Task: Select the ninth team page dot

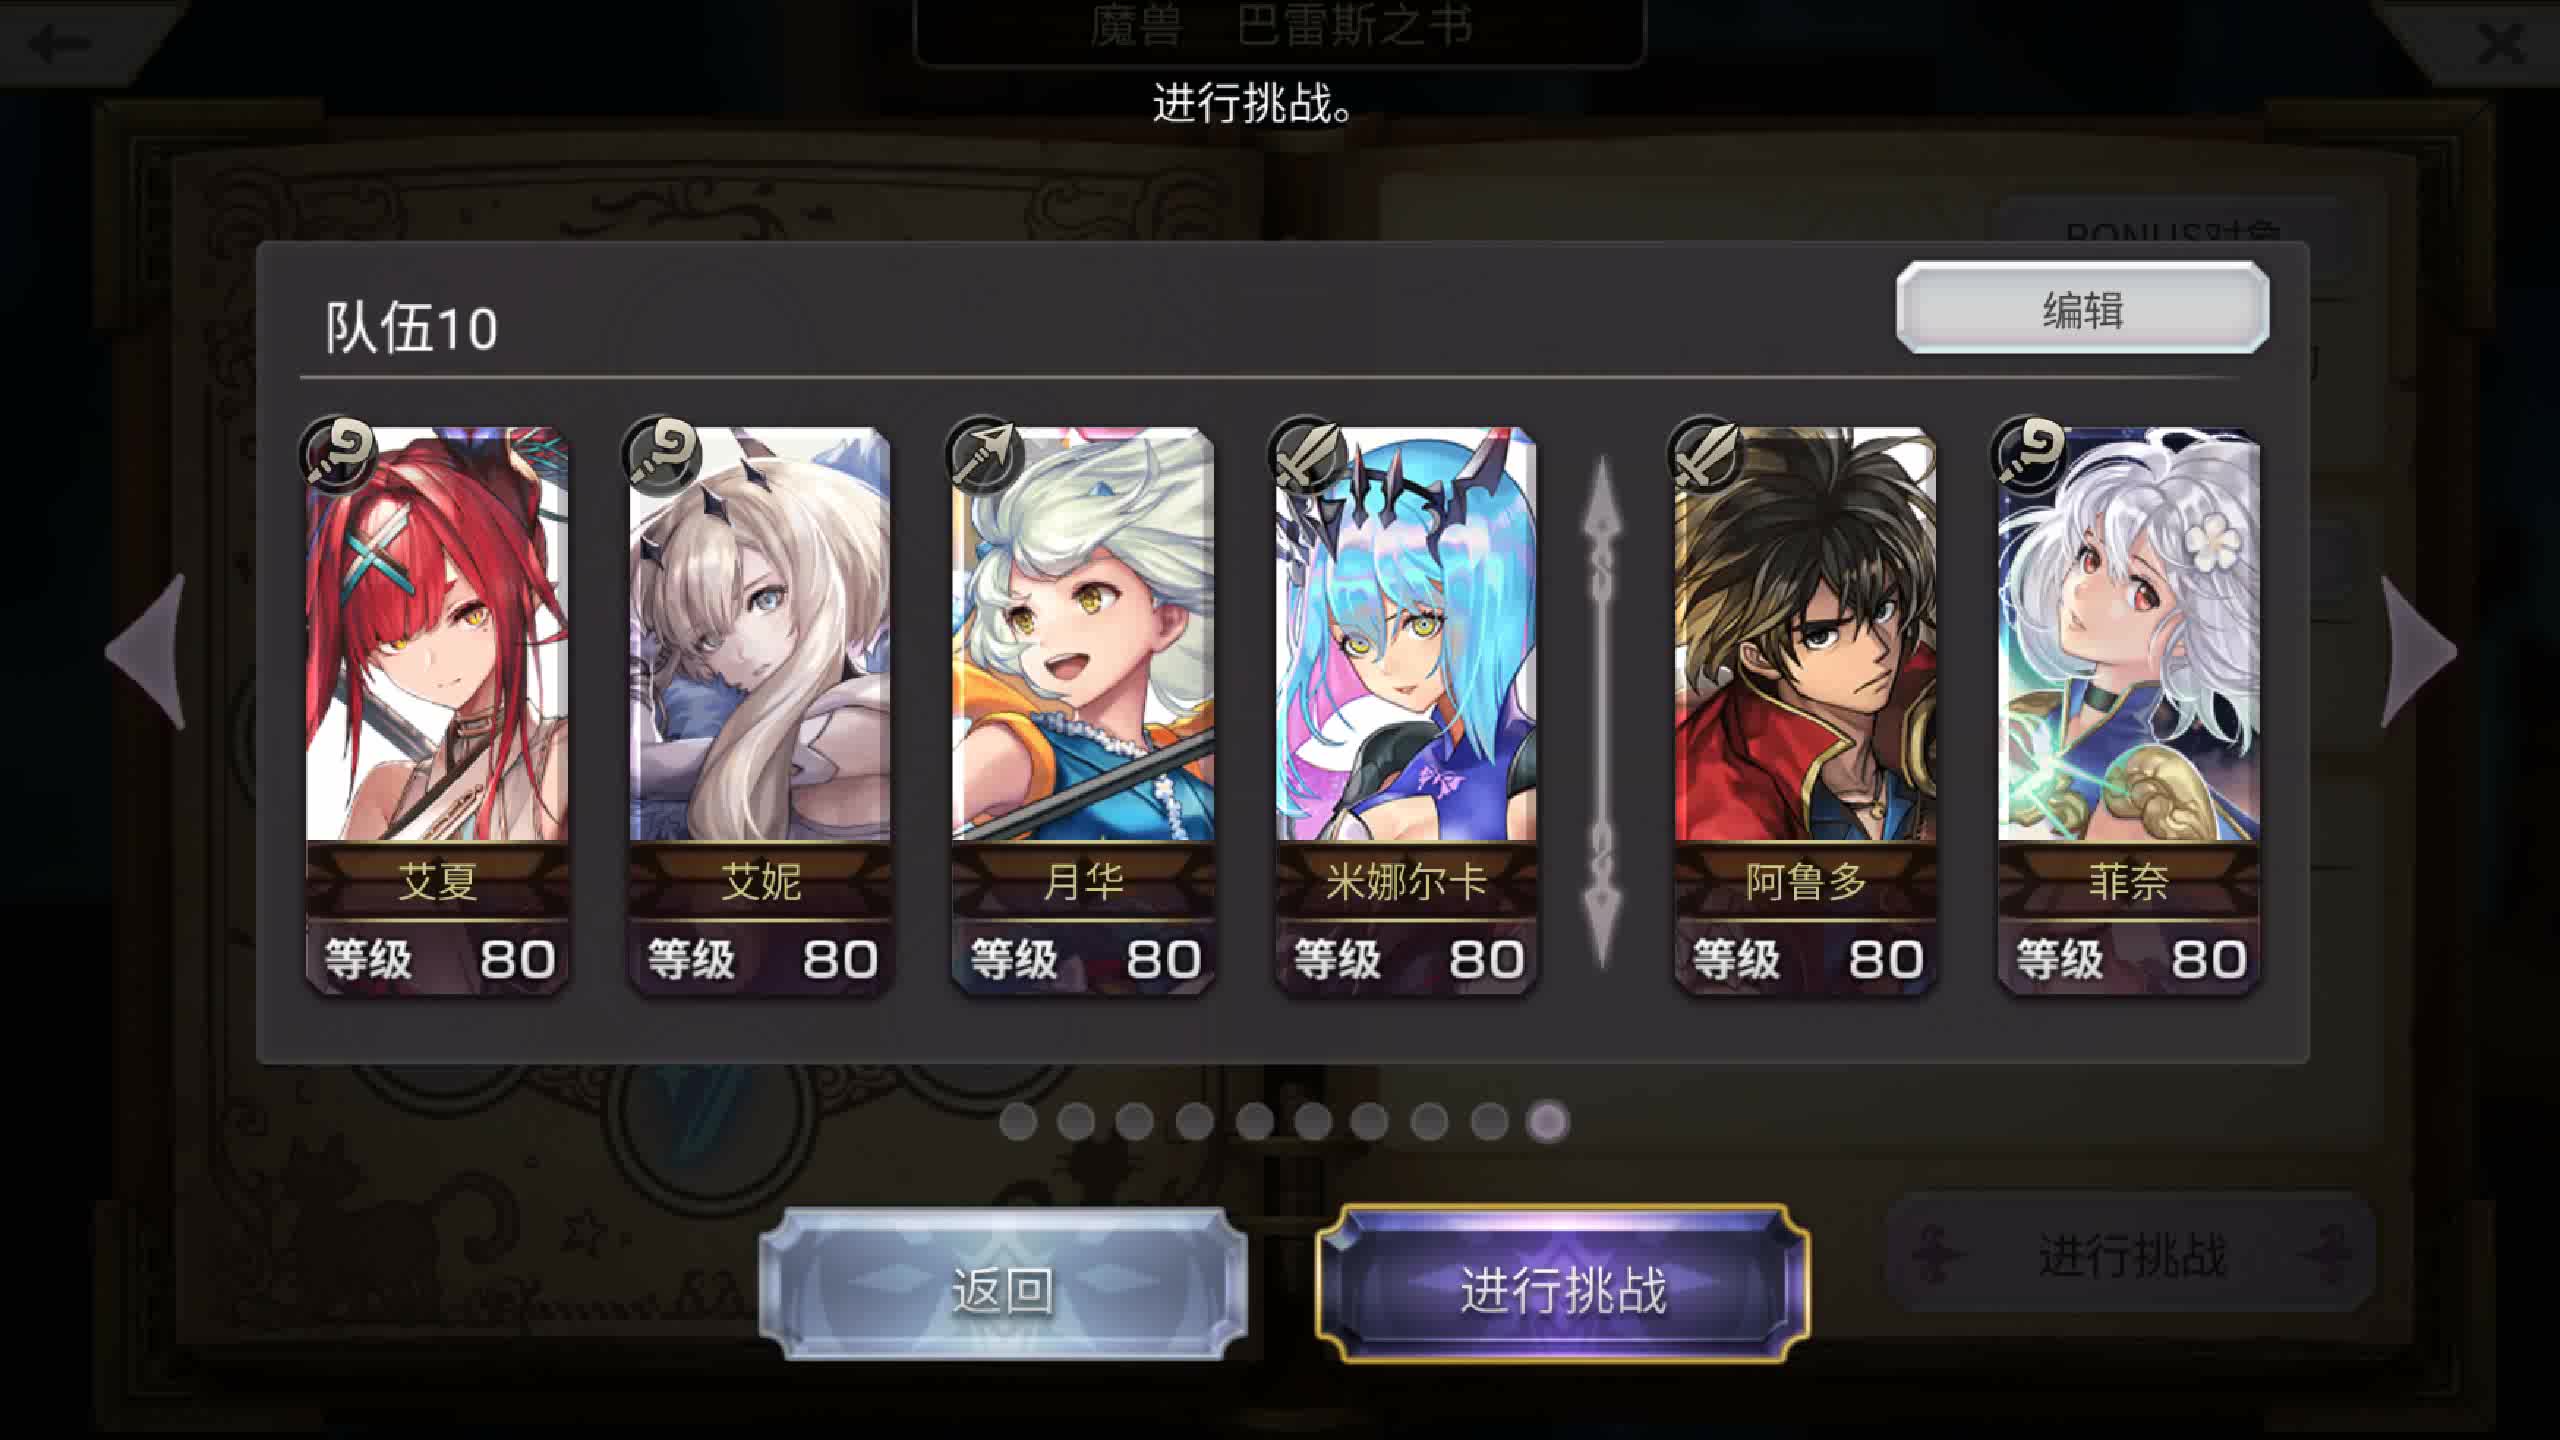Action: (1490, 1122)
